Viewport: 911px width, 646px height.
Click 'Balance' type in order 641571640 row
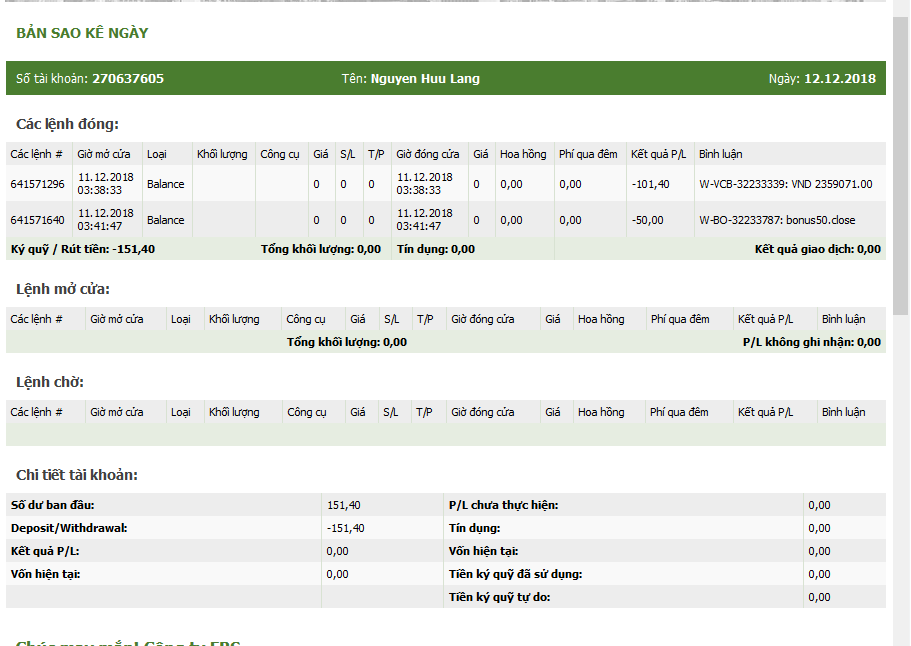(x=166, y=220)
